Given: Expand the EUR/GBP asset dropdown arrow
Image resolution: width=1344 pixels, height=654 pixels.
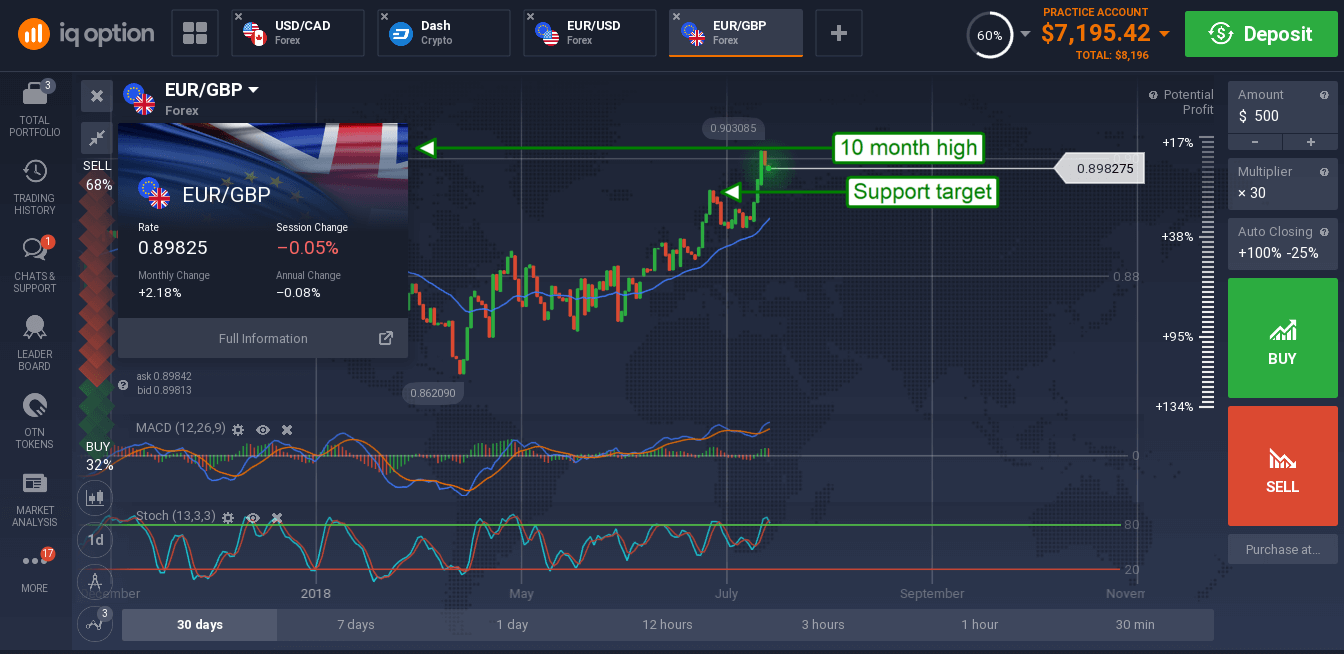Looking at the screenshot, I should point(253,90).
